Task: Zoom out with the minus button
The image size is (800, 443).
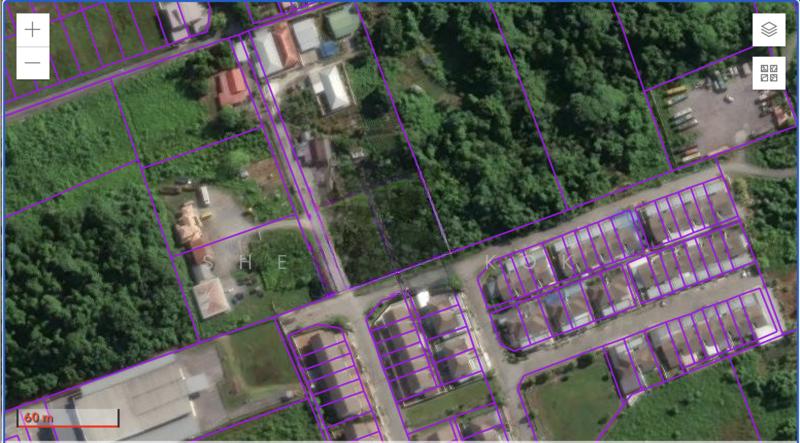Action: click(33, 63)
